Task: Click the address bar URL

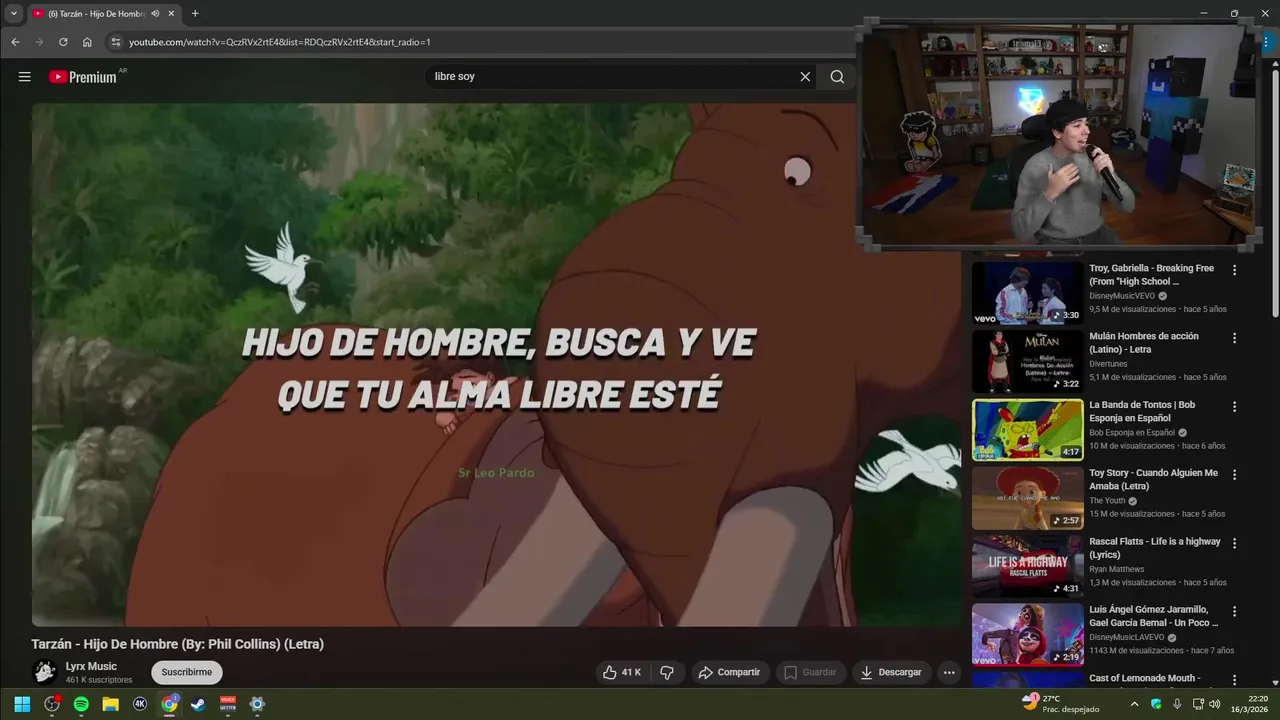Action: (x=280, y=42)
